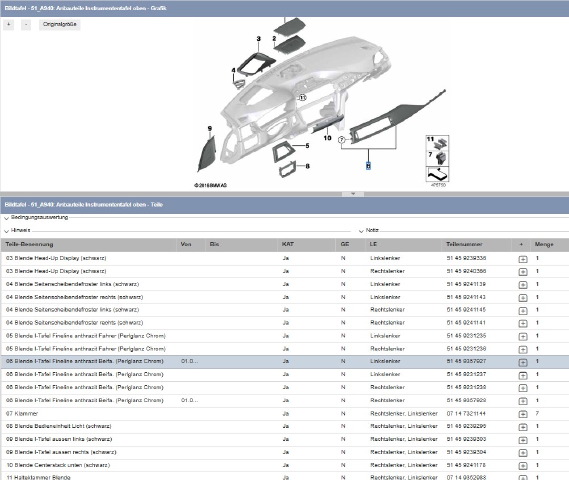
Task: Expand the Notiz section
Action: pos(361,231)
